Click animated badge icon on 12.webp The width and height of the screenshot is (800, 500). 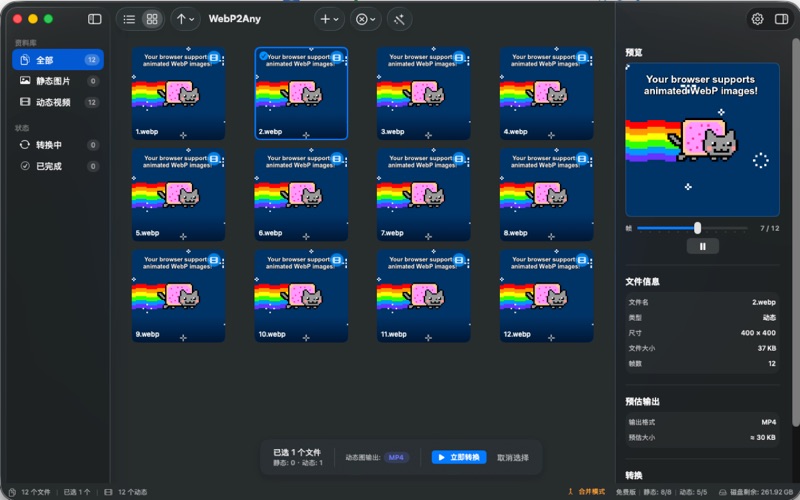coord(582,260)
